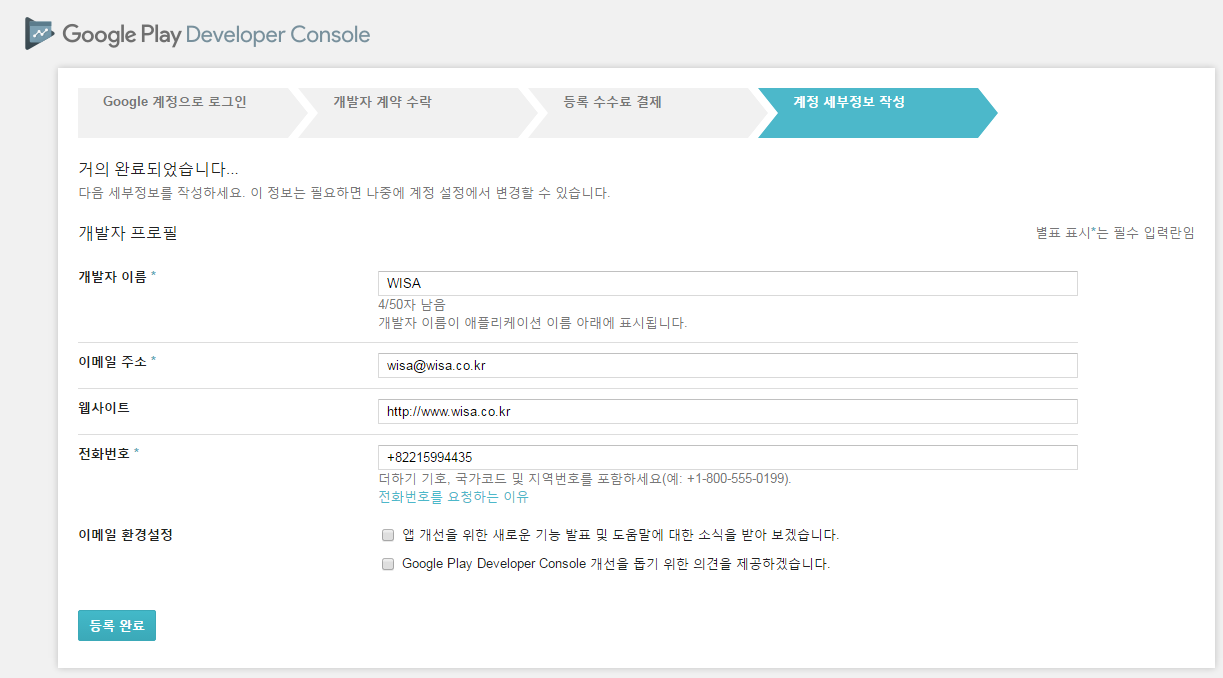Click the '이메일 주소' label
Image resolution: width=1223 pixels, height=678 pixels.
point(112,361)
